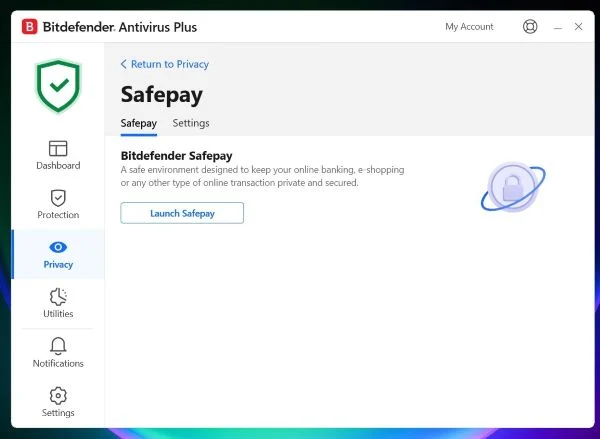Click the Bitdefender Safepay description text
Viewport: 600px width, 439px height.
click(x=262, y=177)
